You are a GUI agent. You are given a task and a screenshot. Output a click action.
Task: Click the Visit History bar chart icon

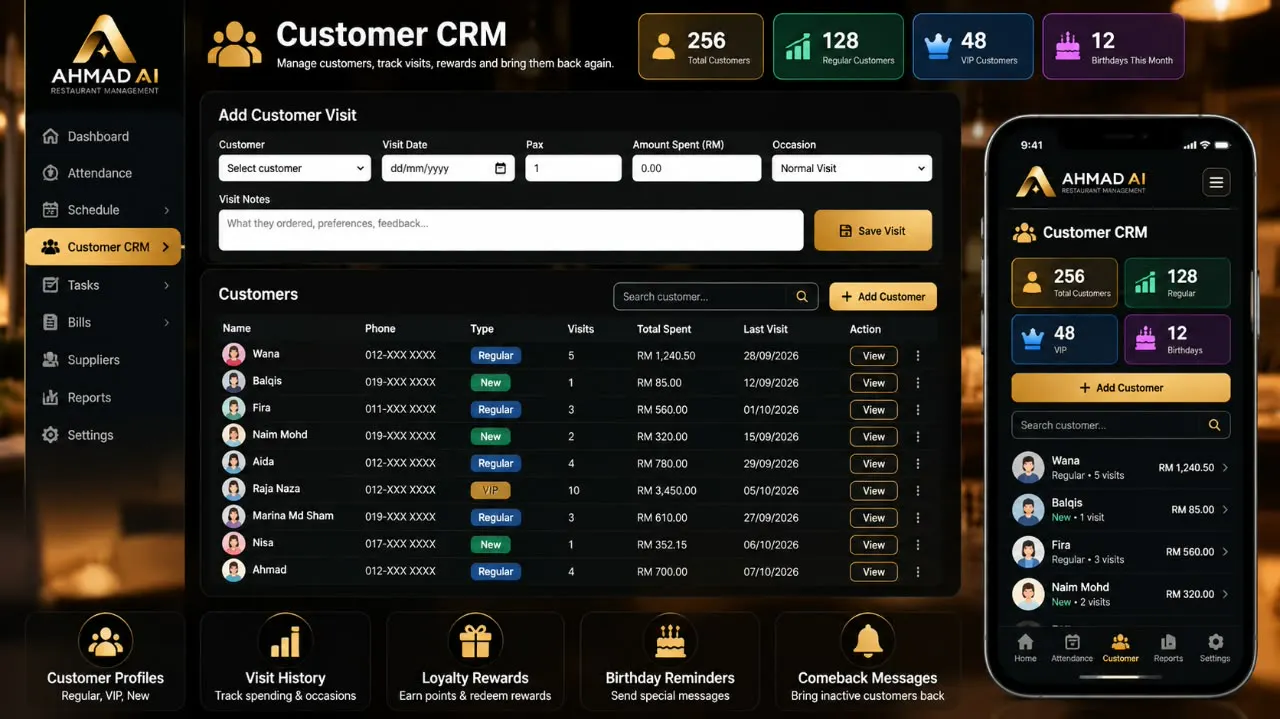click(x=285, y=642)
